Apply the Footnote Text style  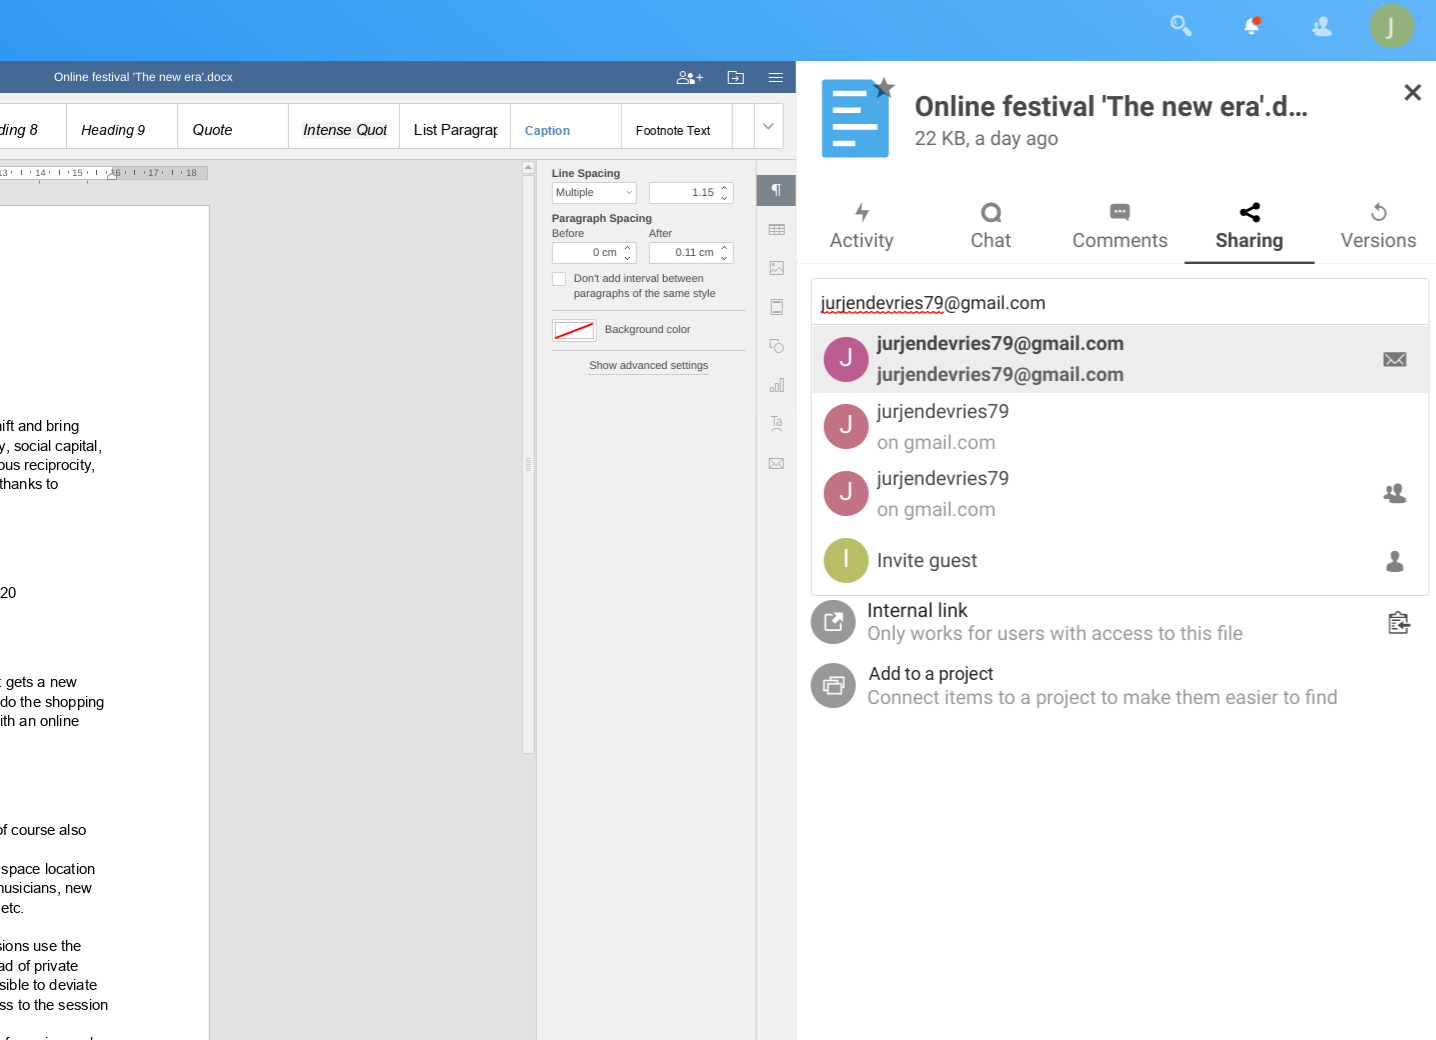point(677,127)
